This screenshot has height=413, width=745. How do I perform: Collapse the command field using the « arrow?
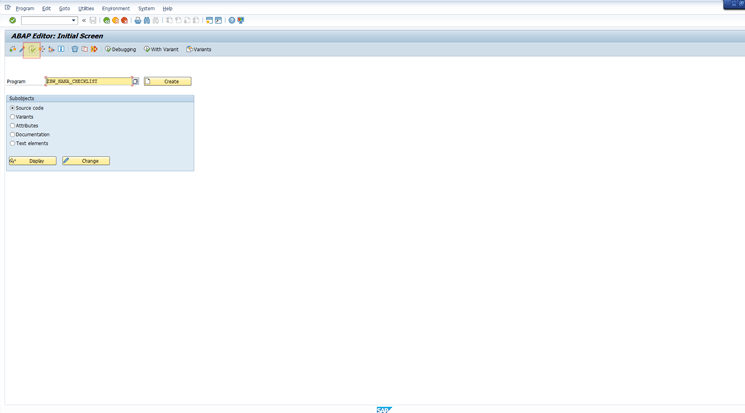[84, 20]
